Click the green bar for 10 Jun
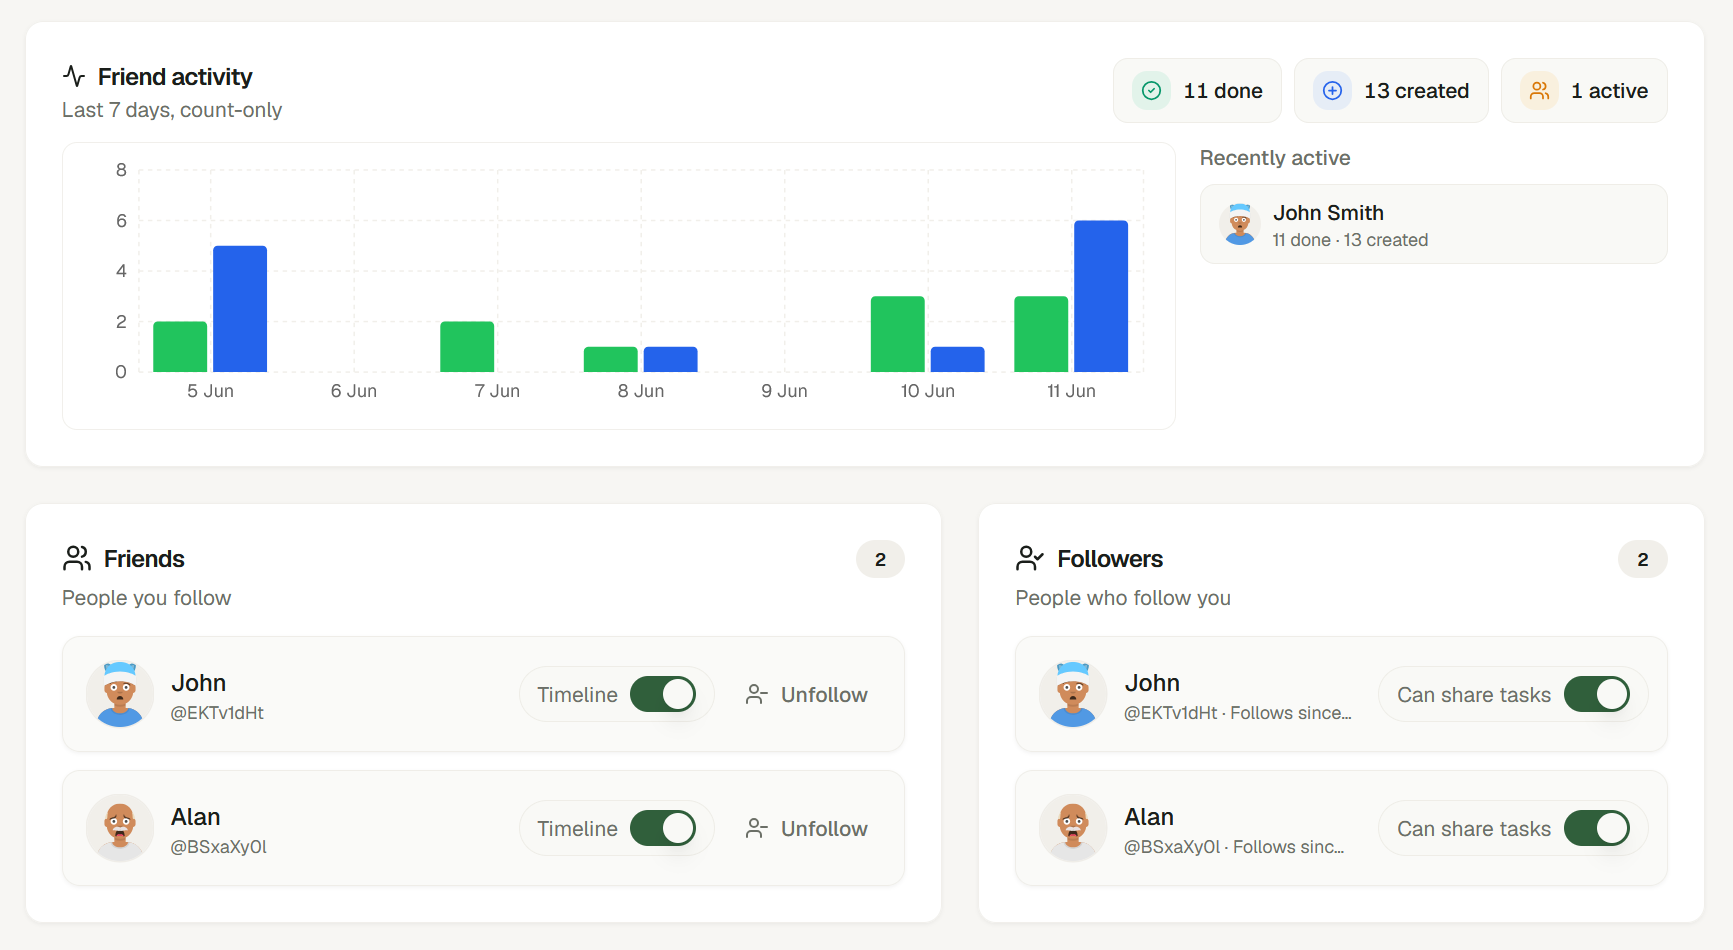1733x950 pixels. [x=898, y=334]
